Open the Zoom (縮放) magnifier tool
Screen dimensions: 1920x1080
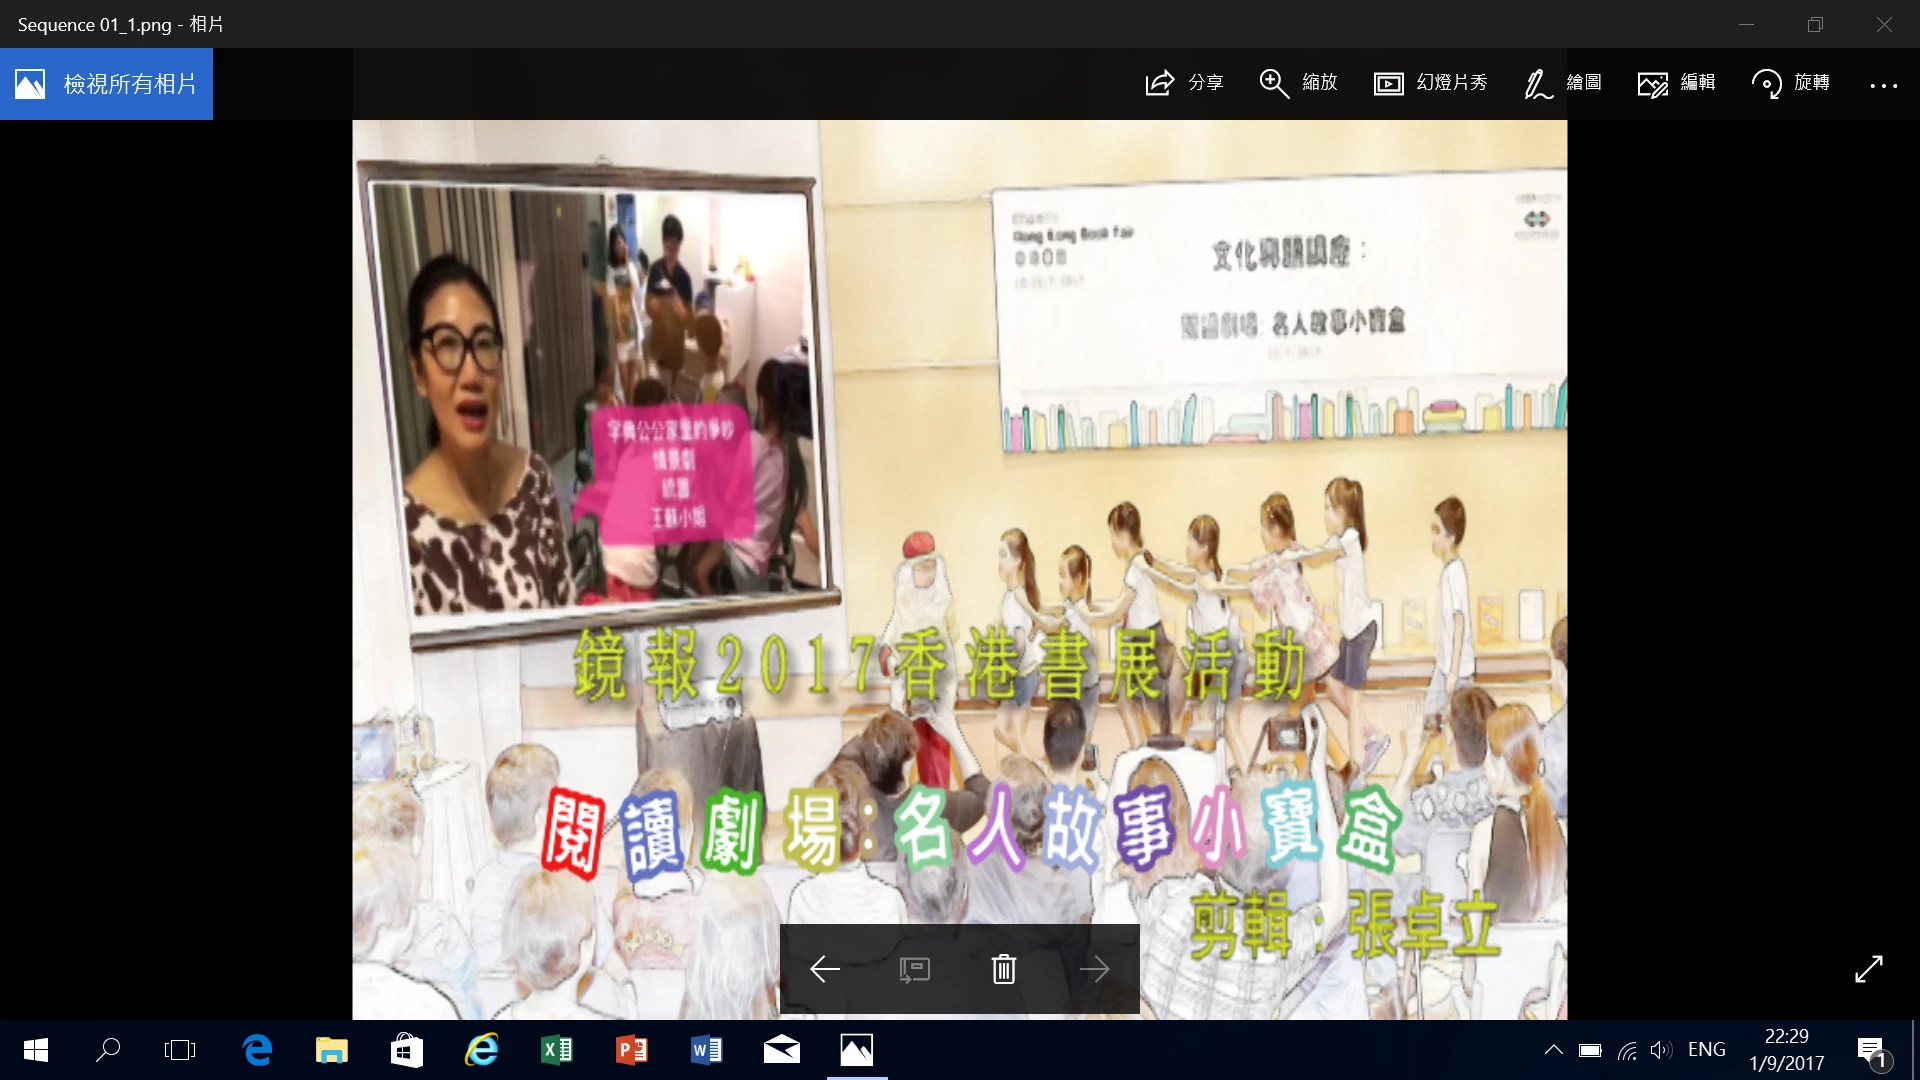pyautogui.click(x=1274, y=83)
